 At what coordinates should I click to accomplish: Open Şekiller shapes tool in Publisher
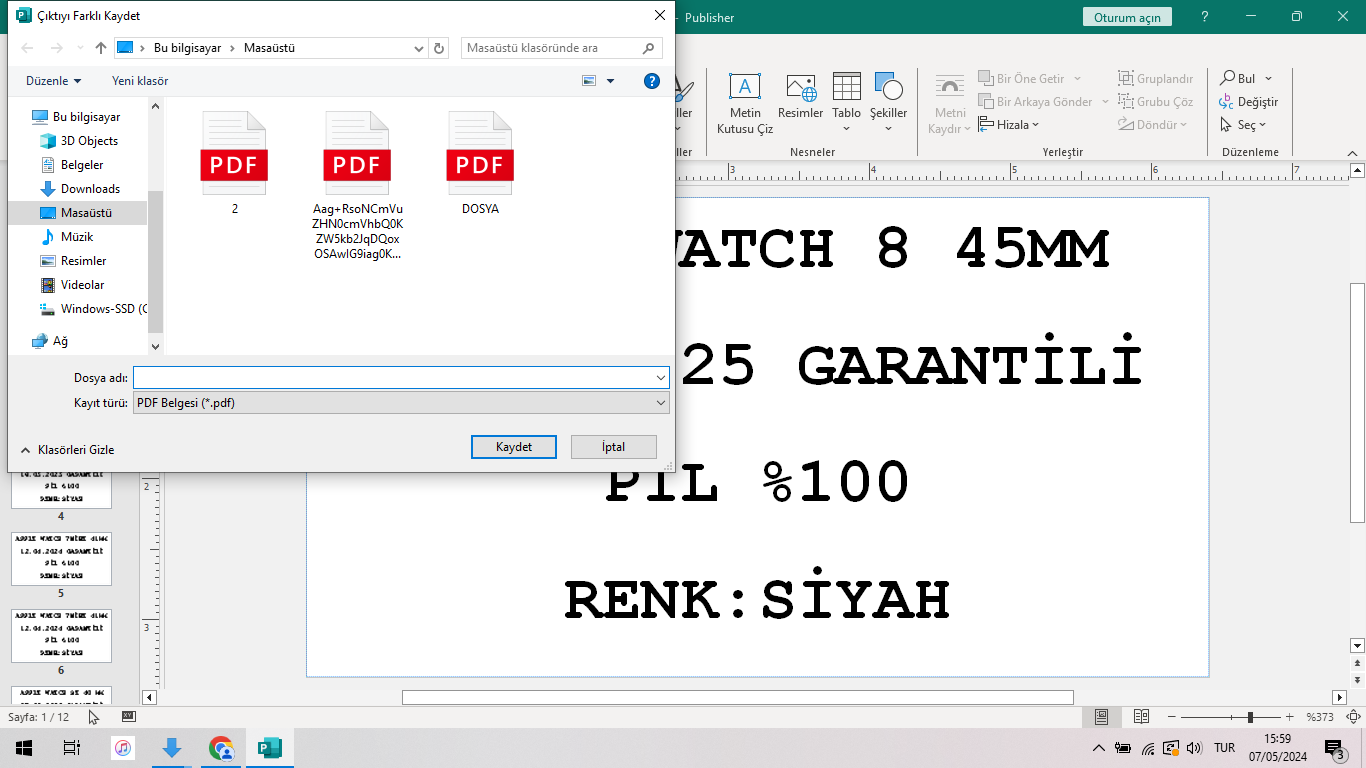888,103
